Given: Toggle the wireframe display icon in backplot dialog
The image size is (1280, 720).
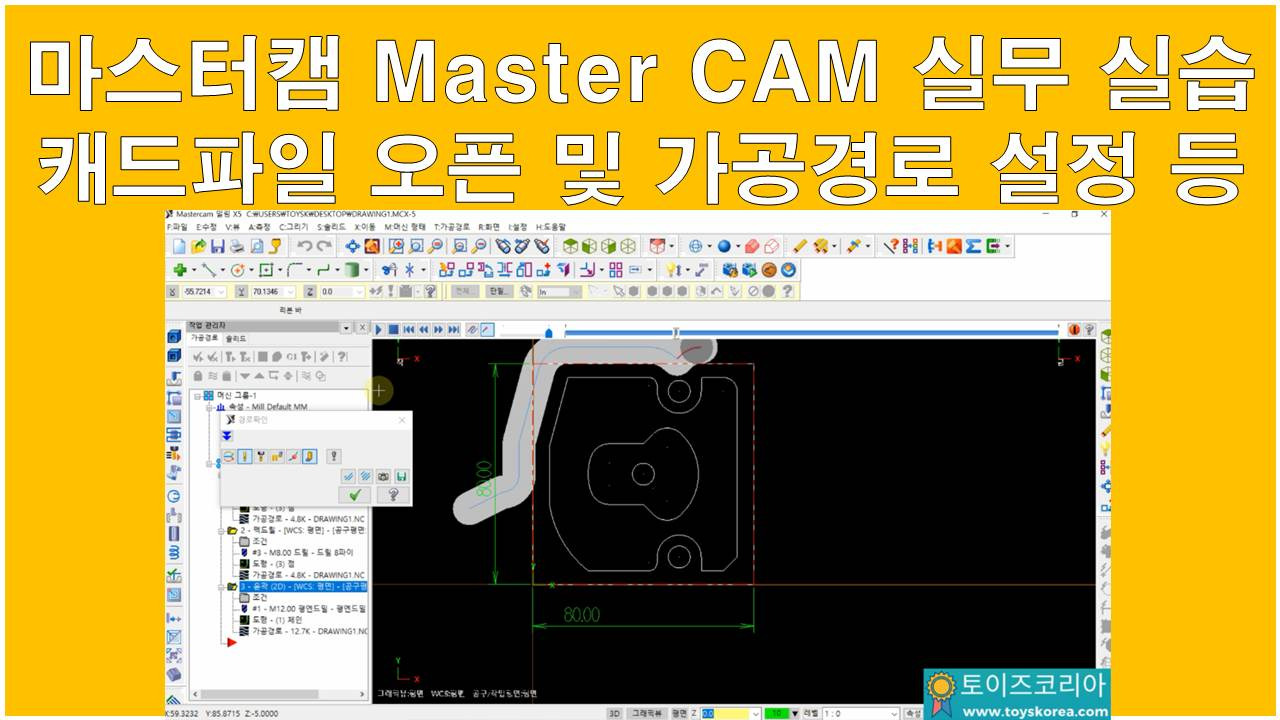Looking at the screenshot, I should [x=348, y=474].
